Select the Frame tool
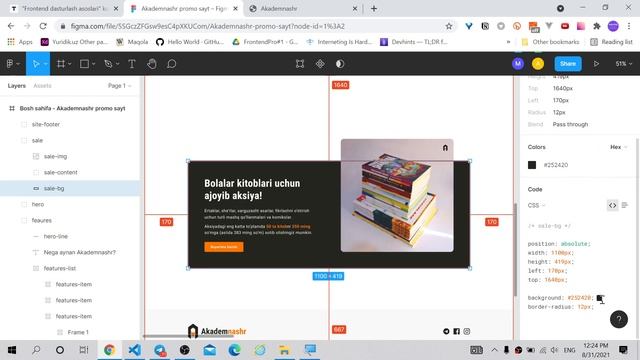This screenshot has width=640, height=360. click(61, 64)
